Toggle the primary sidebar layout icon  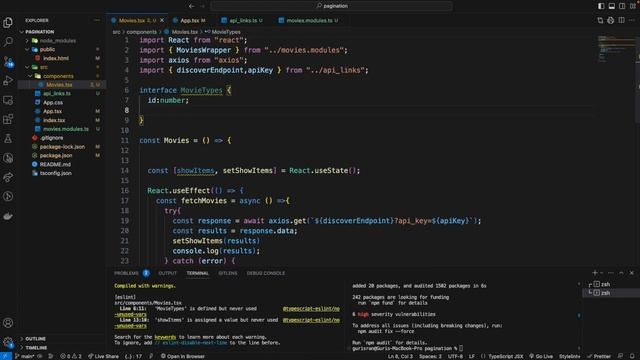[x=601, y=6]
